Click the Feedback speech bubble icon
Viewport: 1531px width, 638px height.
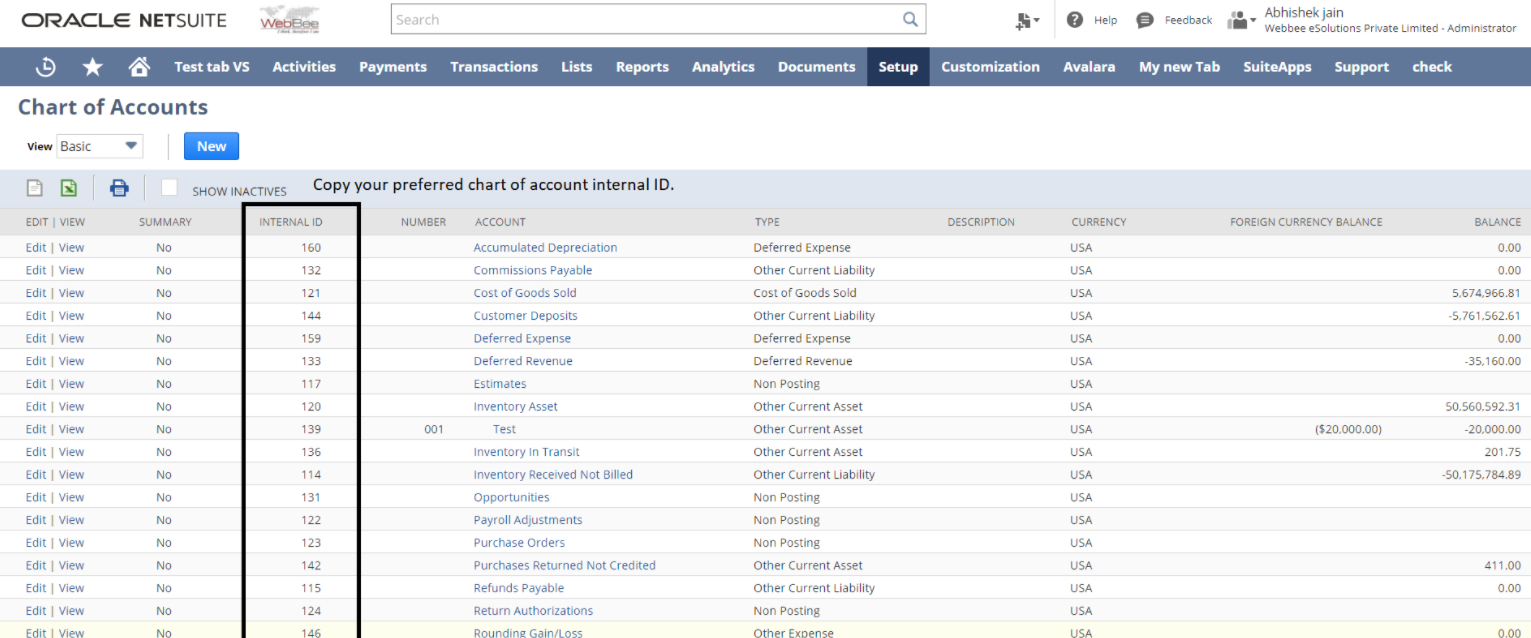coord(1145,20)
